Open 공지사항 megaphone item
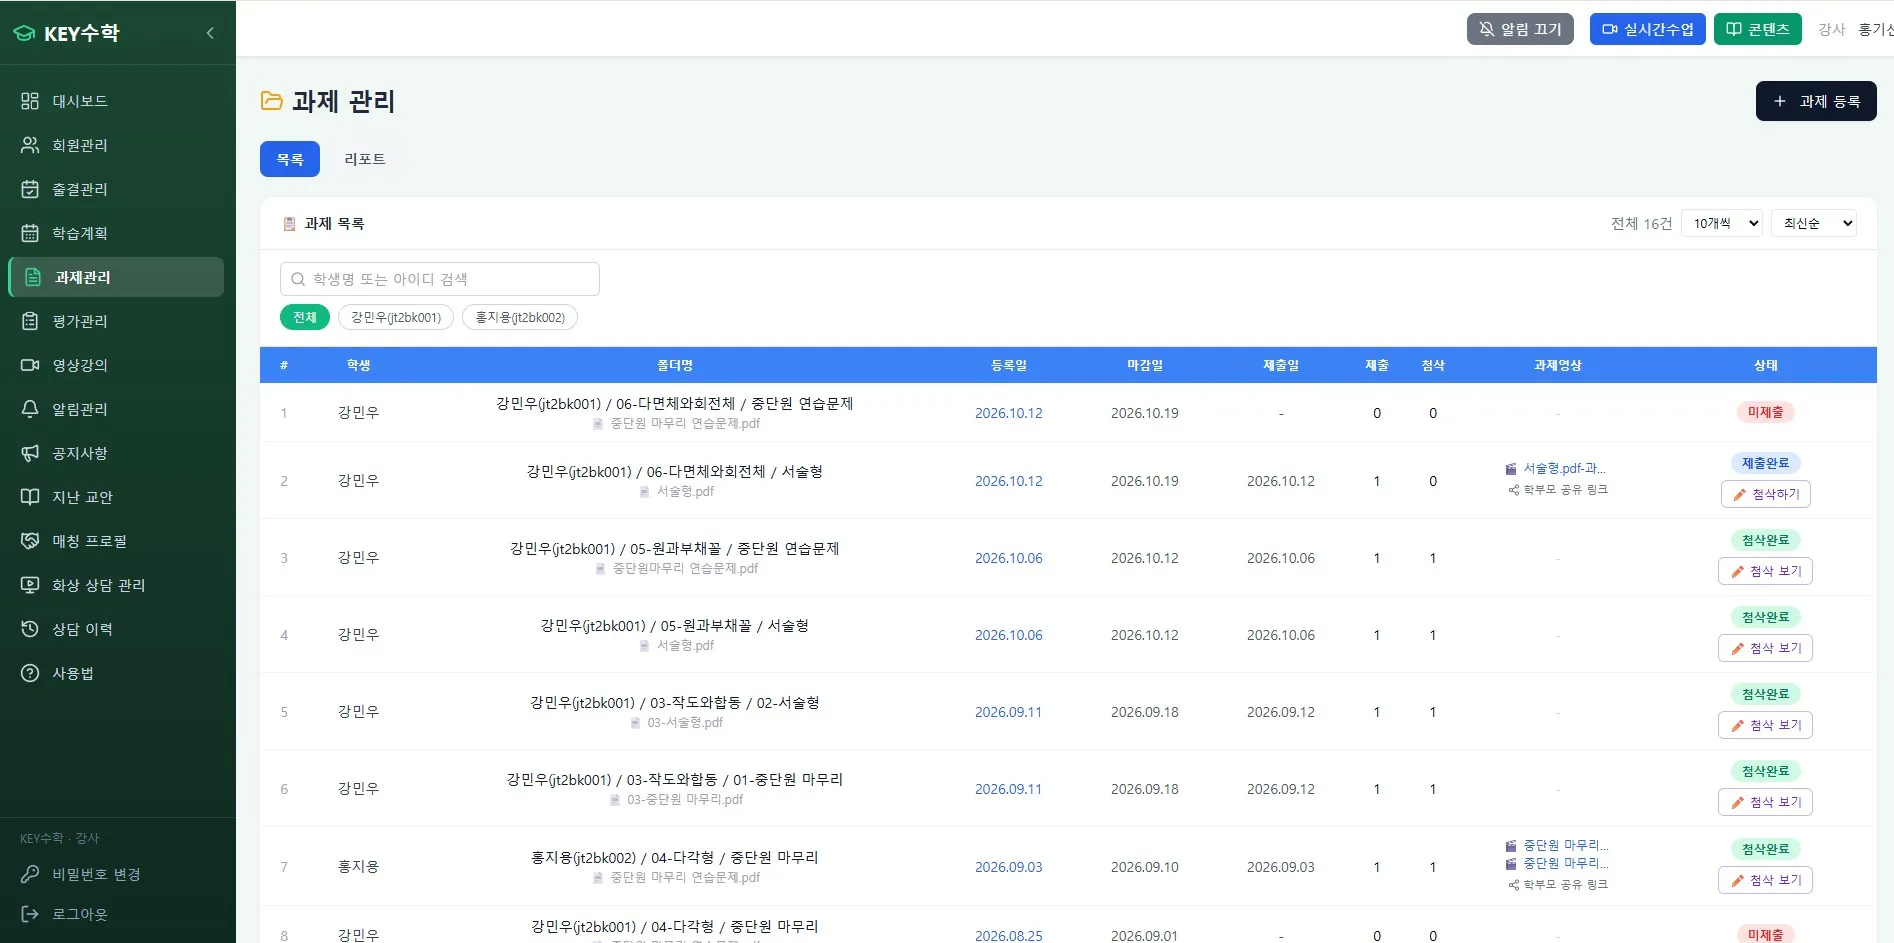 [x=117, y=453]
